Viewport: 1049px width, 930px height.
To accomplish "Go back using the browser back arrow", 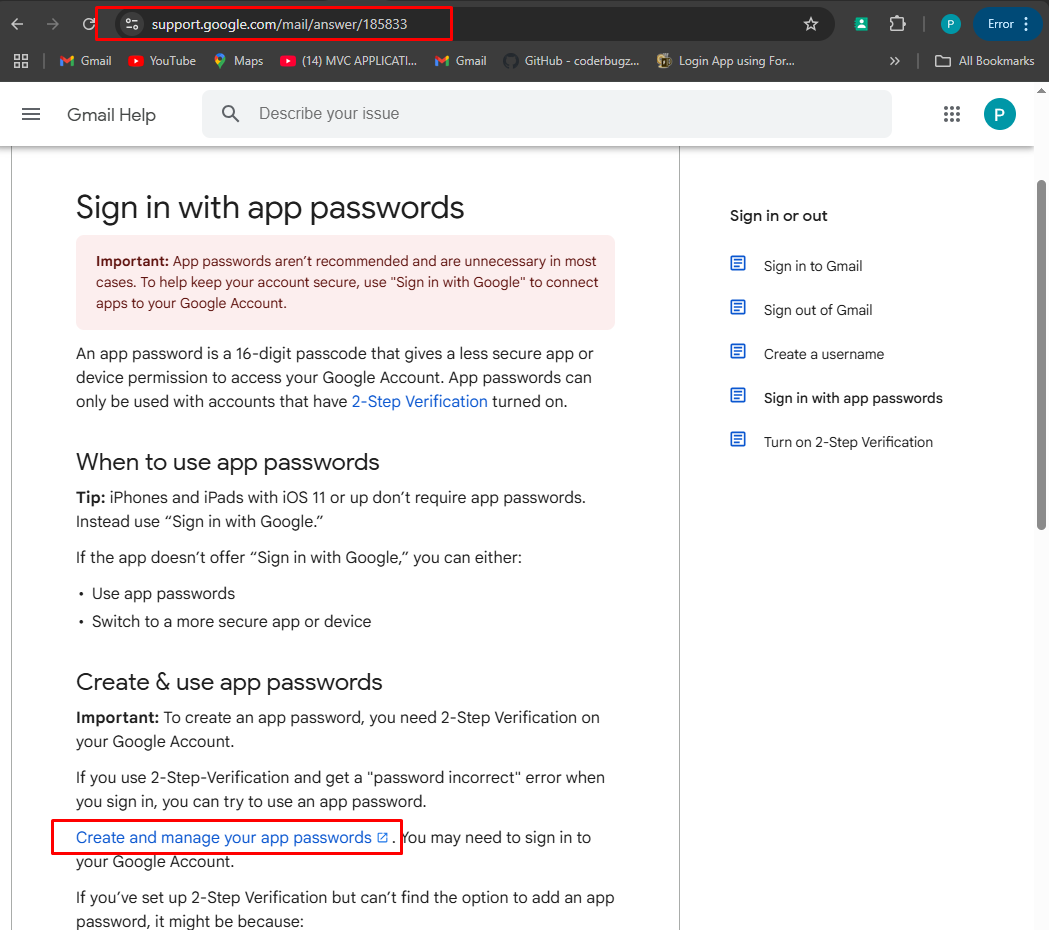I will coord(17,24).
